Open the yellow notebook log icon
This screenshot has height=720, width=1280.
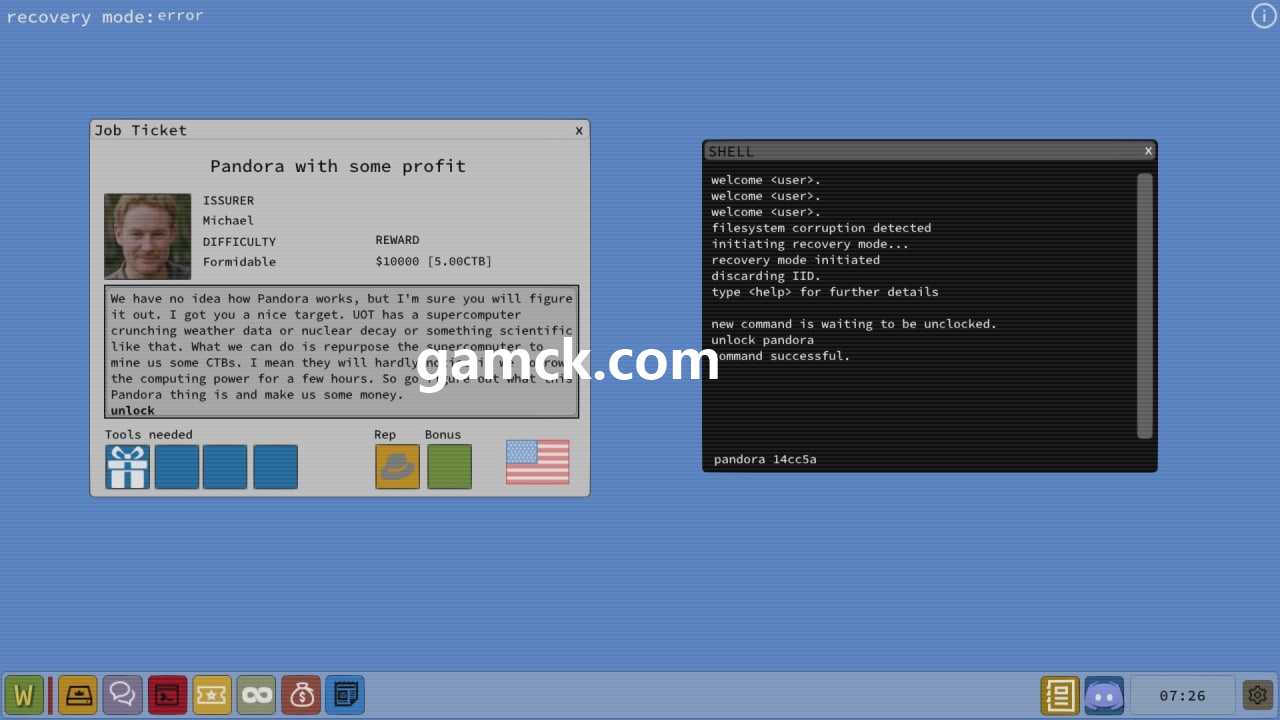(x=1060, y=695)
